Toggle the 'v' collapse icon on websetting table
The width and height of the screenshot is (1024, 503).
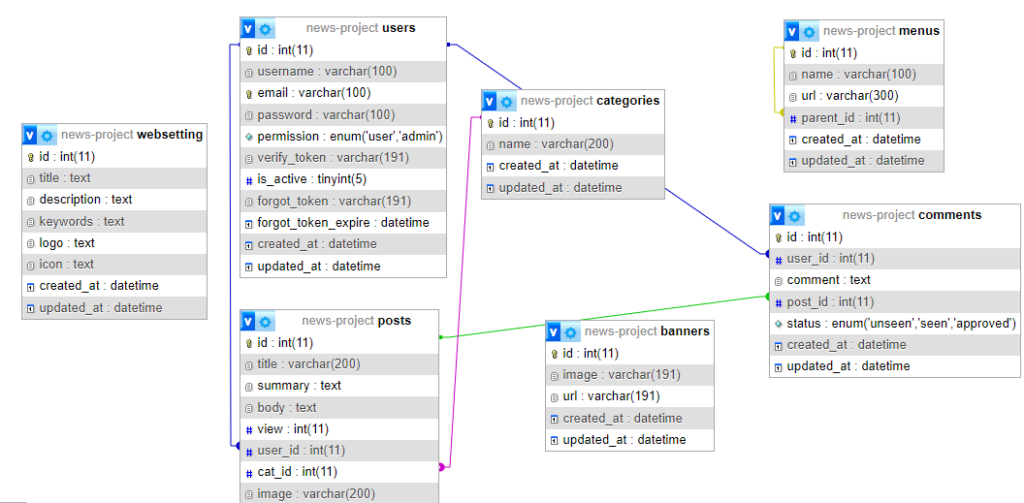[x=29, y=136]
